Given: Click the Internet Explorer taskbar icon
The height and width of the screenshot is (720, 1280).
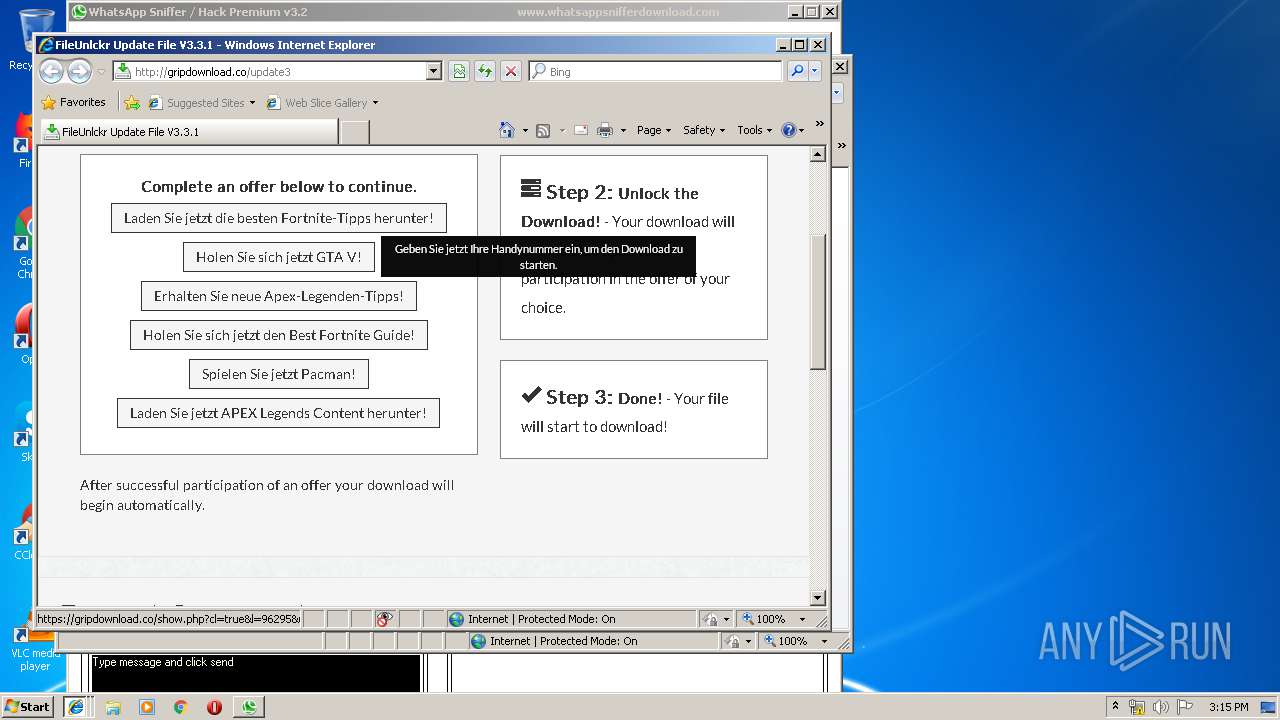Looking at the screenshot, I should coord(76,707).
